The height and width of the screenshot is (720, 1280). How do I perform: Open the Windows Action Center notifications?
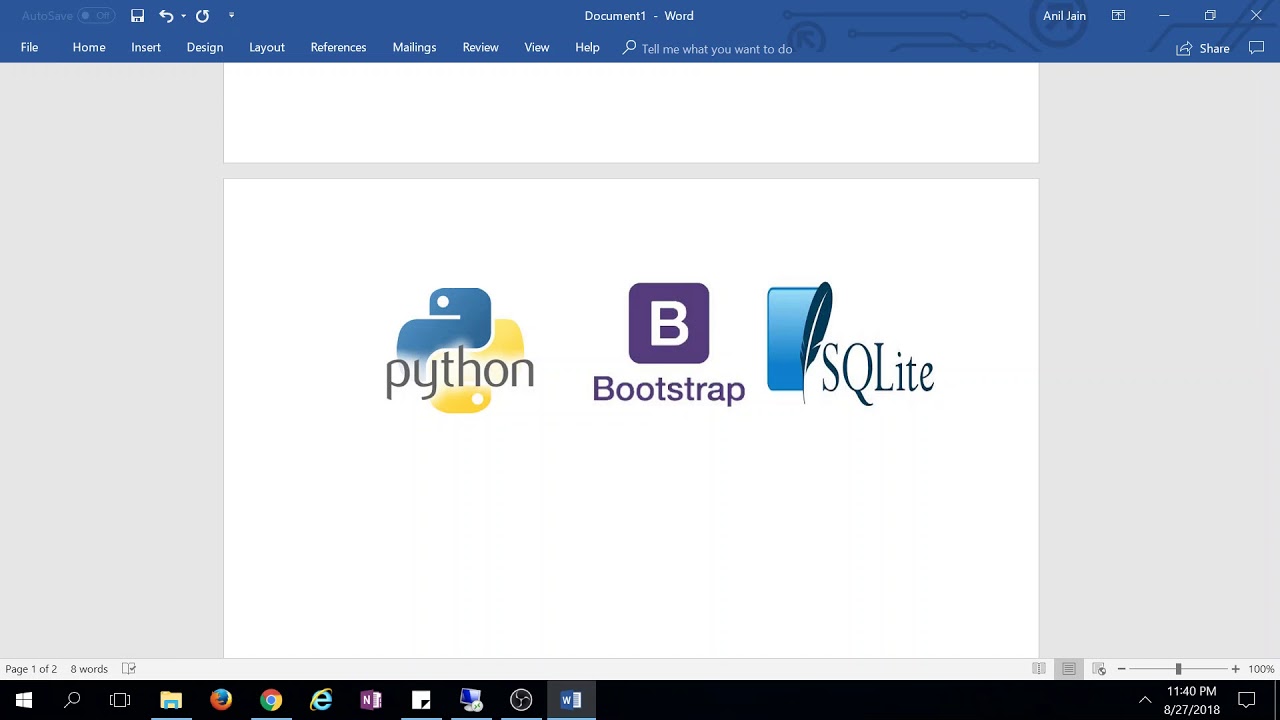pos(1247,700)
